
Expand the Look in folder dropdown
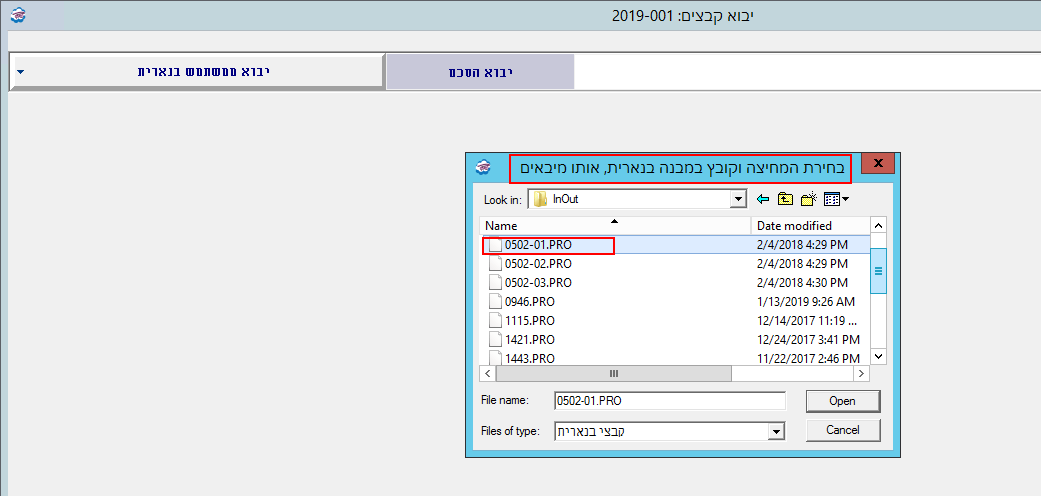(x=739, y=199)
